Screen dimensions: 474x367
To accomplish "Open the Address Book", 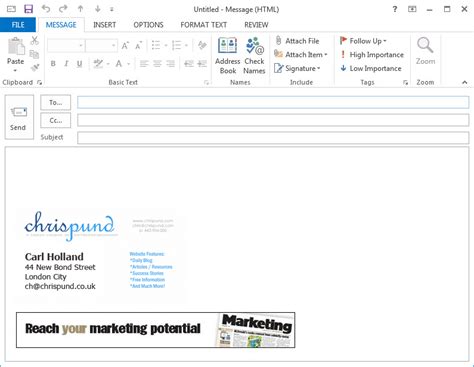I will (228, 56).
